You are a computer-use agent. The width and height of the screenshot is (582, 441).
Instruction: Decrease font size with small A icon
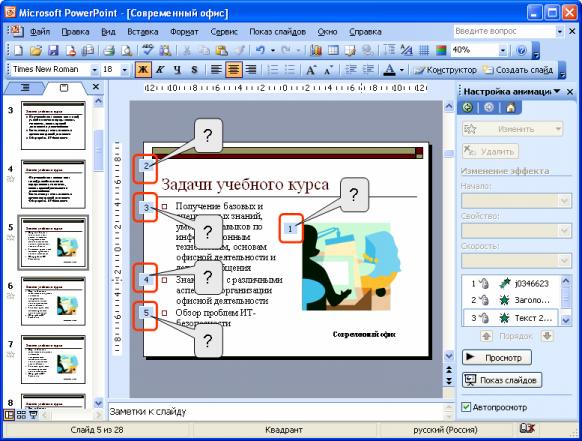pyautogui.click(x=328, y=69)
